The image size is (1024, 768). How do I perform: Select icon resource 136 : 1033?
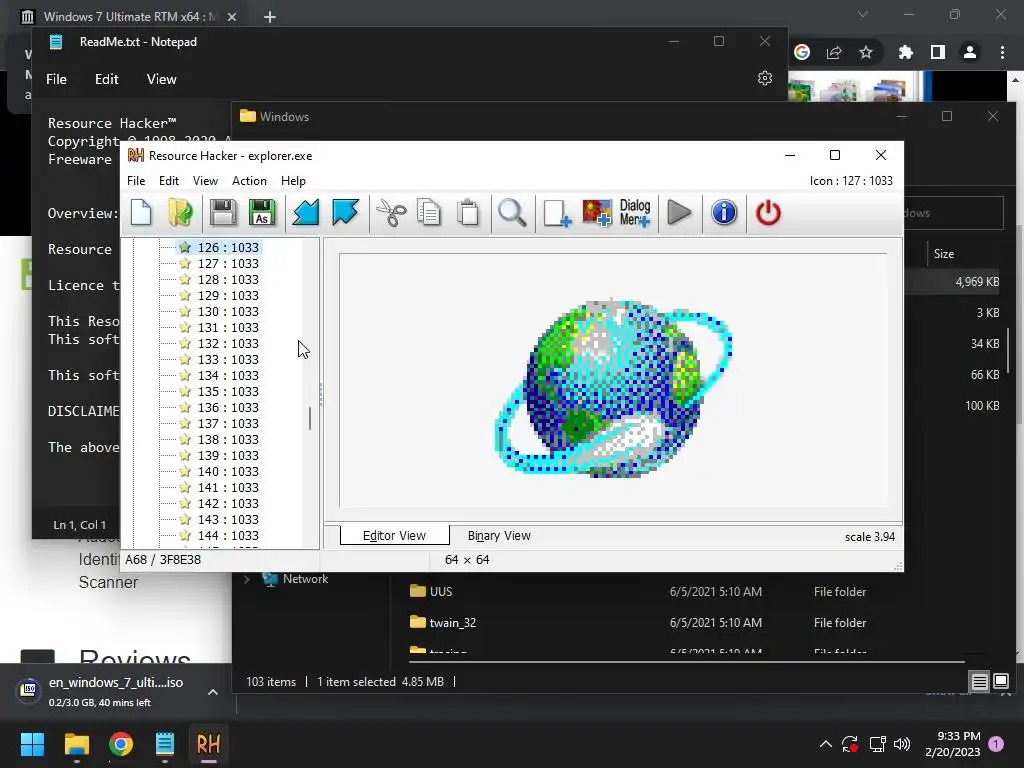coord(220,408)
